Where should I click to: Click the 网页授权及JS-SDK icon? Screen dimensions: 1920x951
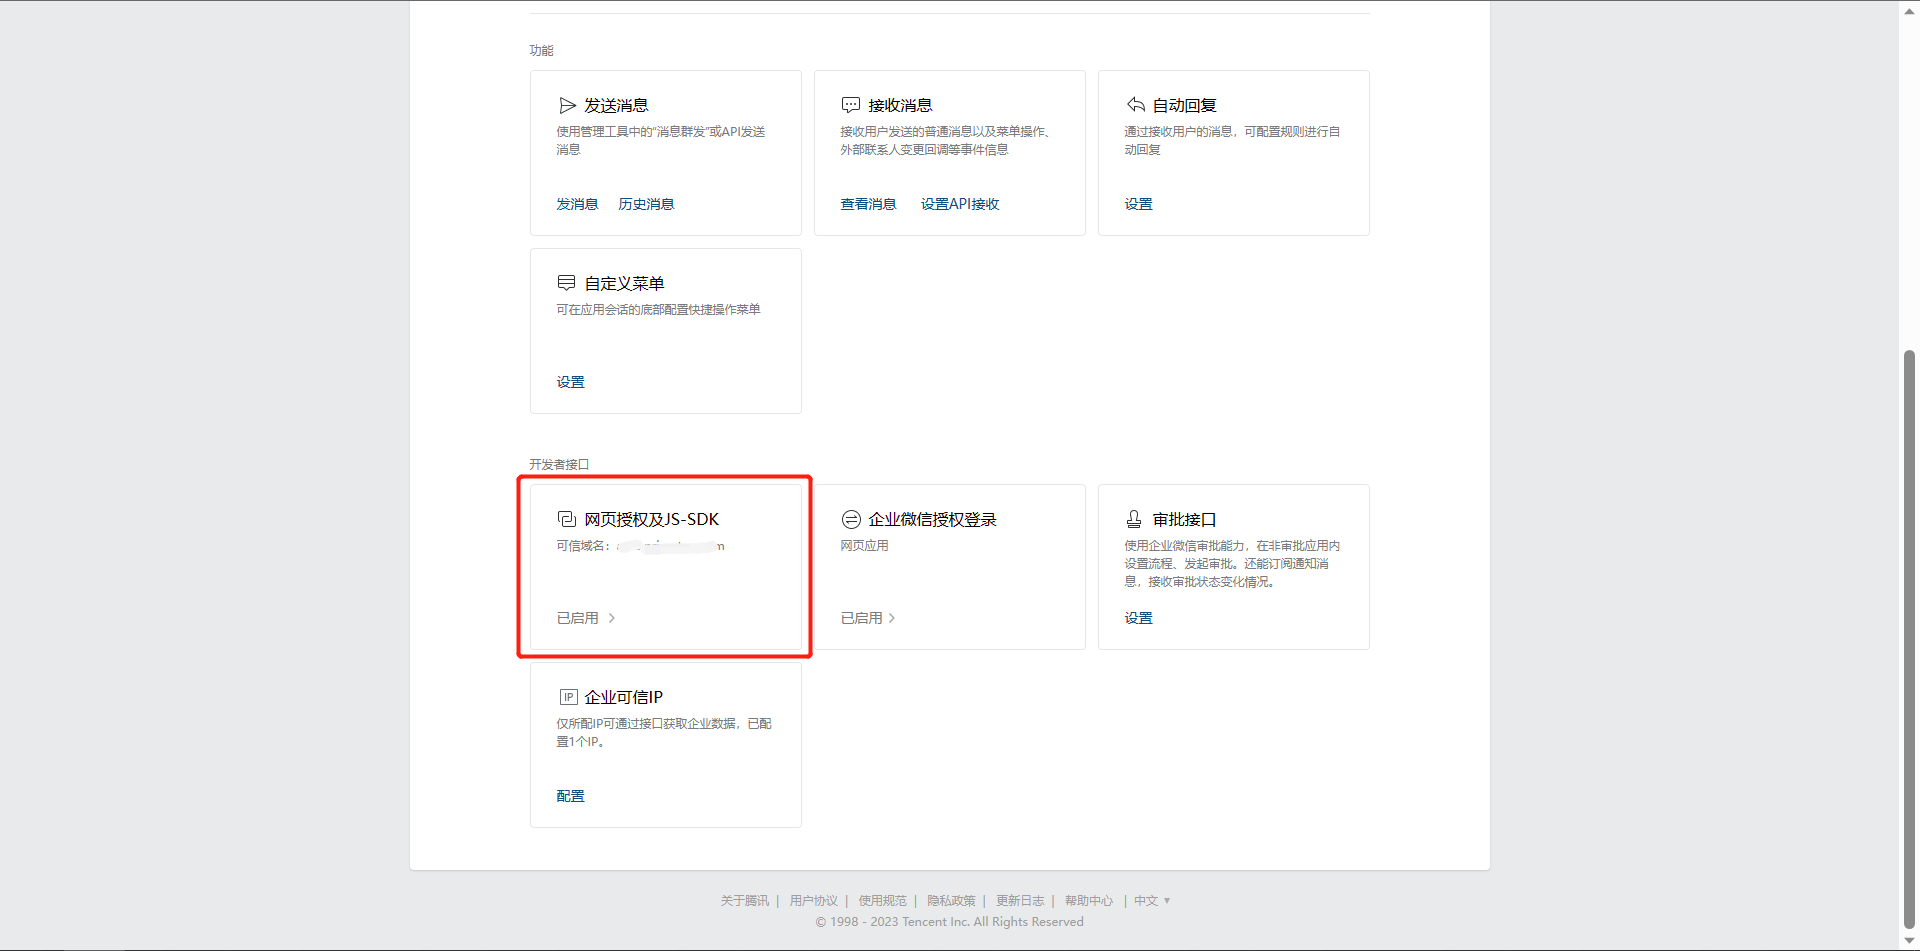coord(567,519)
